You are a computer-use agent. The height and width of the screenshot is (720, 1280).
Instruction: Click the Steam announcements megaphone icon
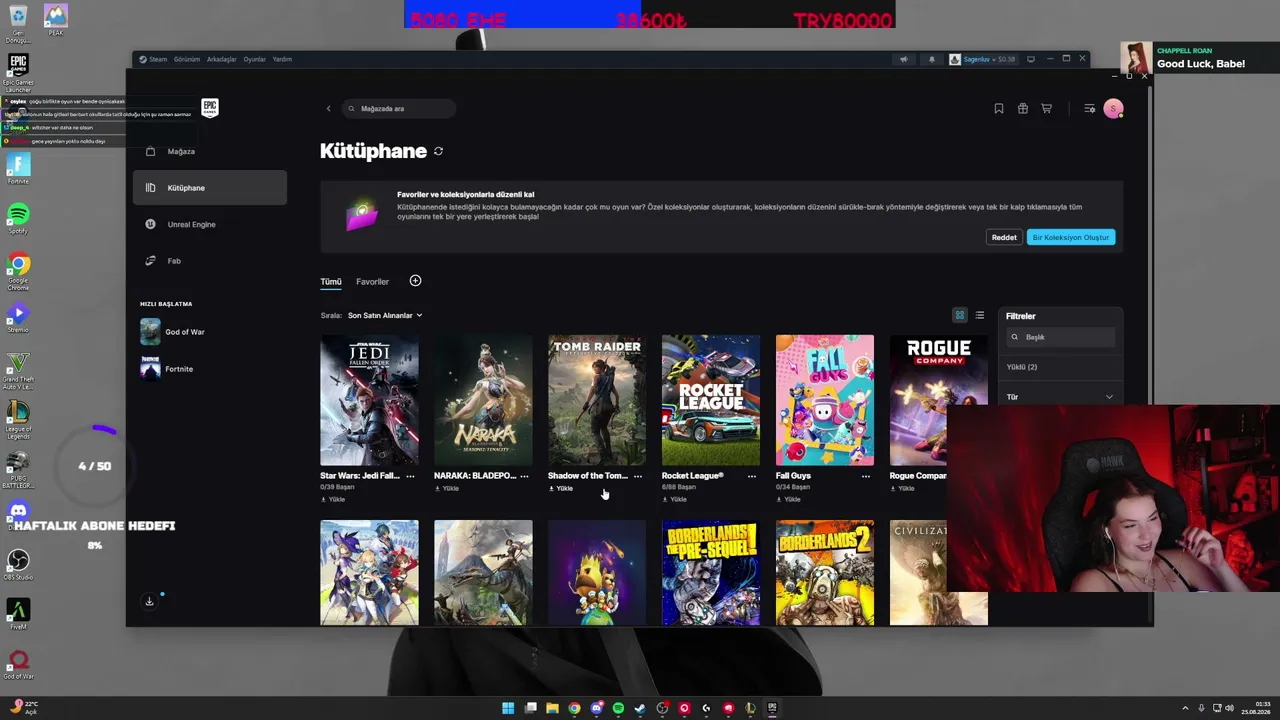click(x=904, y=59)
